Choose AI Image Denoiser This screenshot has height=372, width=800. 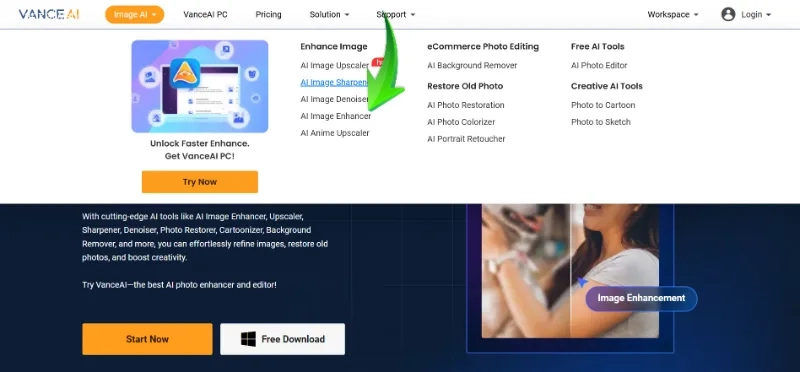(x=335, y=99)
